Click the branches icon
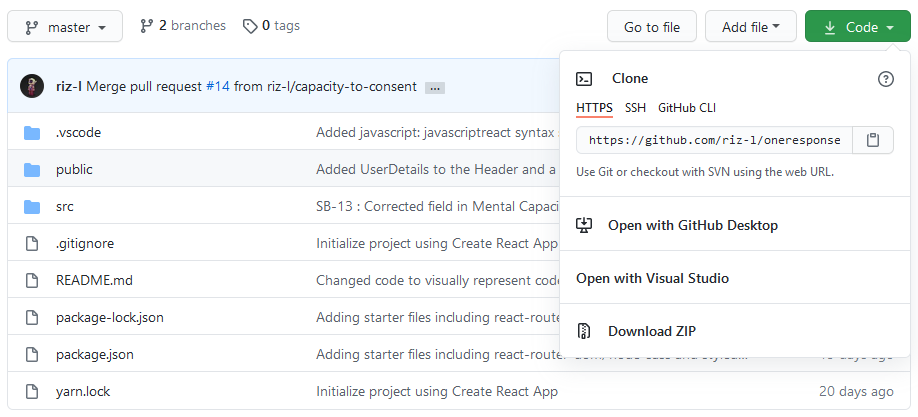The image size is (918, 417). (x=147, y=26)
